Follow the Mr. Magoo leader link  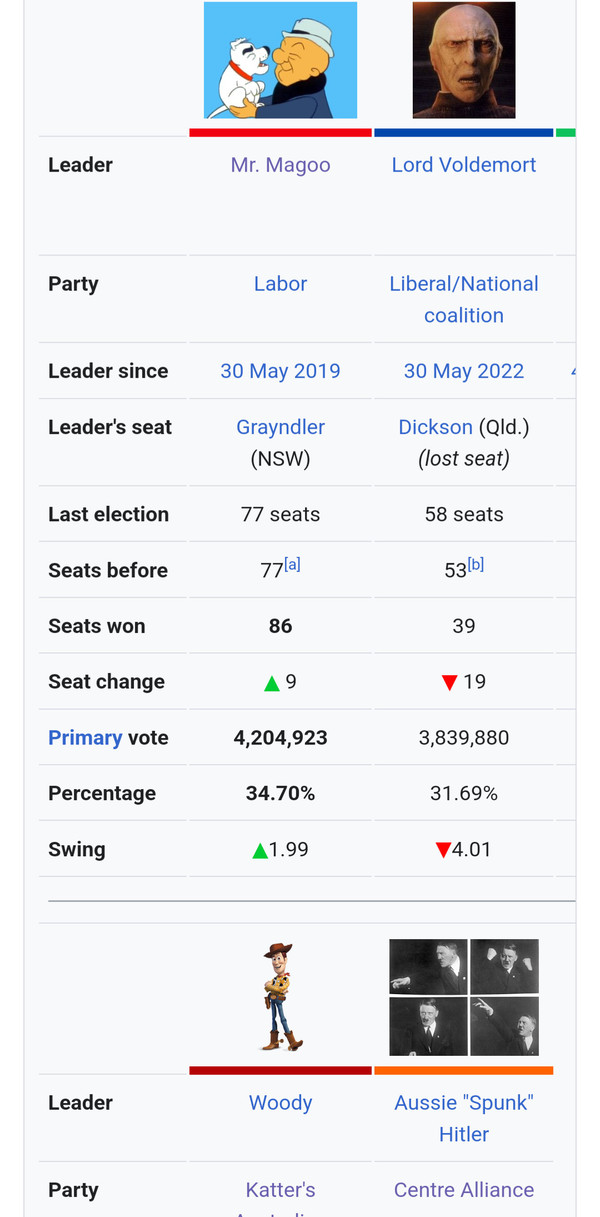(280, 165)
